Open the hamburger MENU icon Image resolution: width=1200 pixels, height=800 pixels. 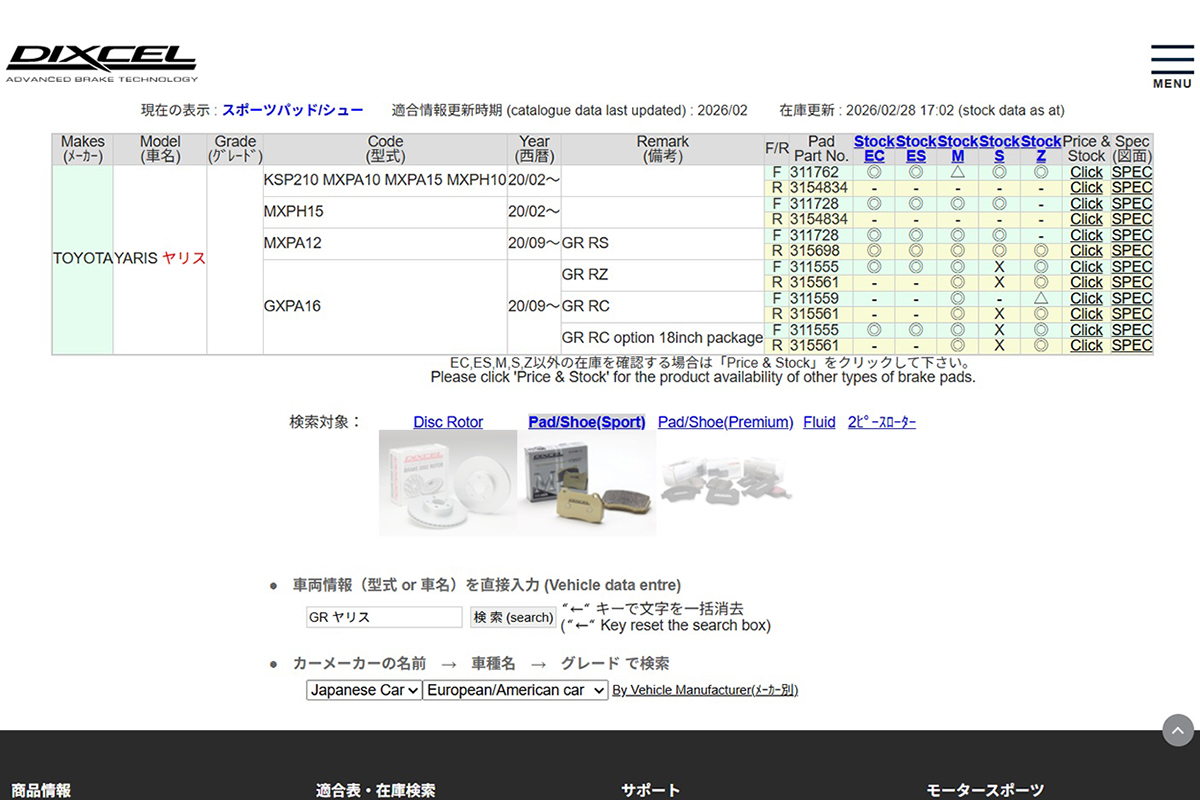pyautogui.click(x=1172, y=66)
